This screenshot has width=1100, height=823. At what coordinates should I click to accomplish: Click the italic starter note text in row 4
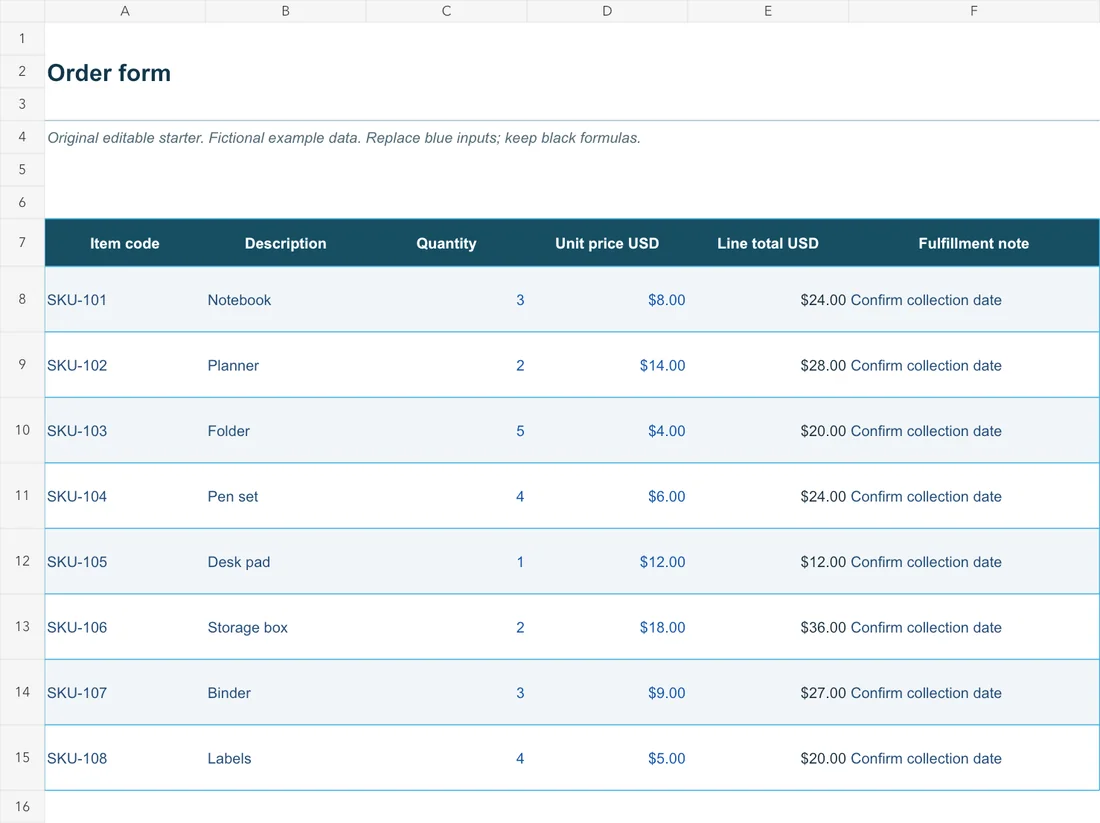344,138
